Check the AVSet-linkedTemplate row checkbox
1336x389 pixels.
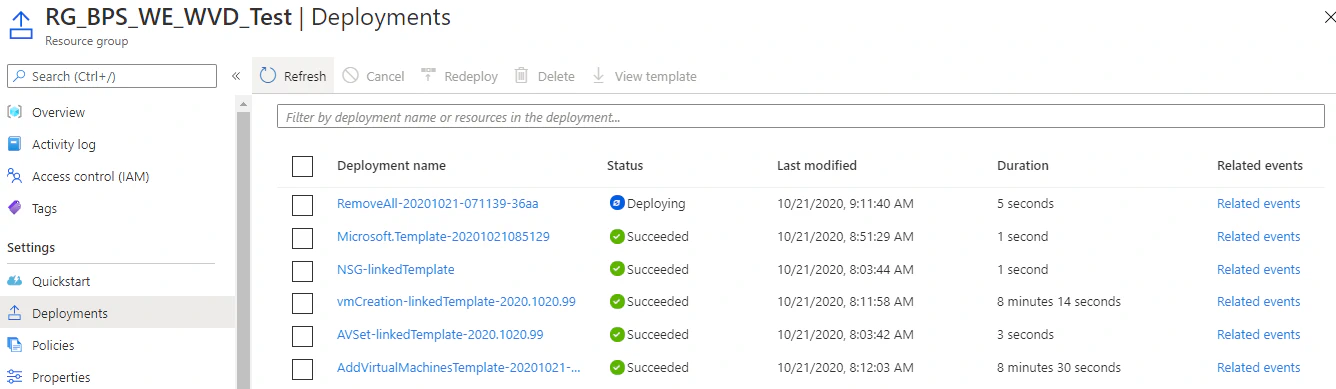click(x=303, y=336)
